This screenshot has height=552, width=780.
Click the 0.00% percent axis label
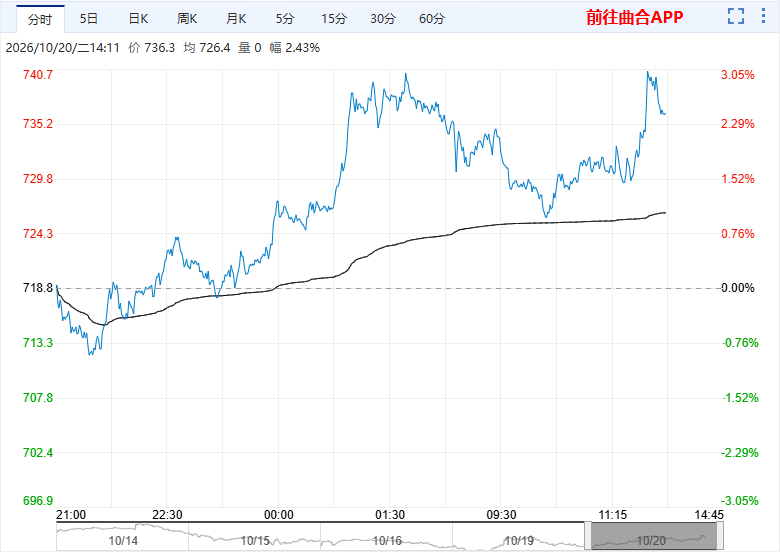[x=738, y=287]
